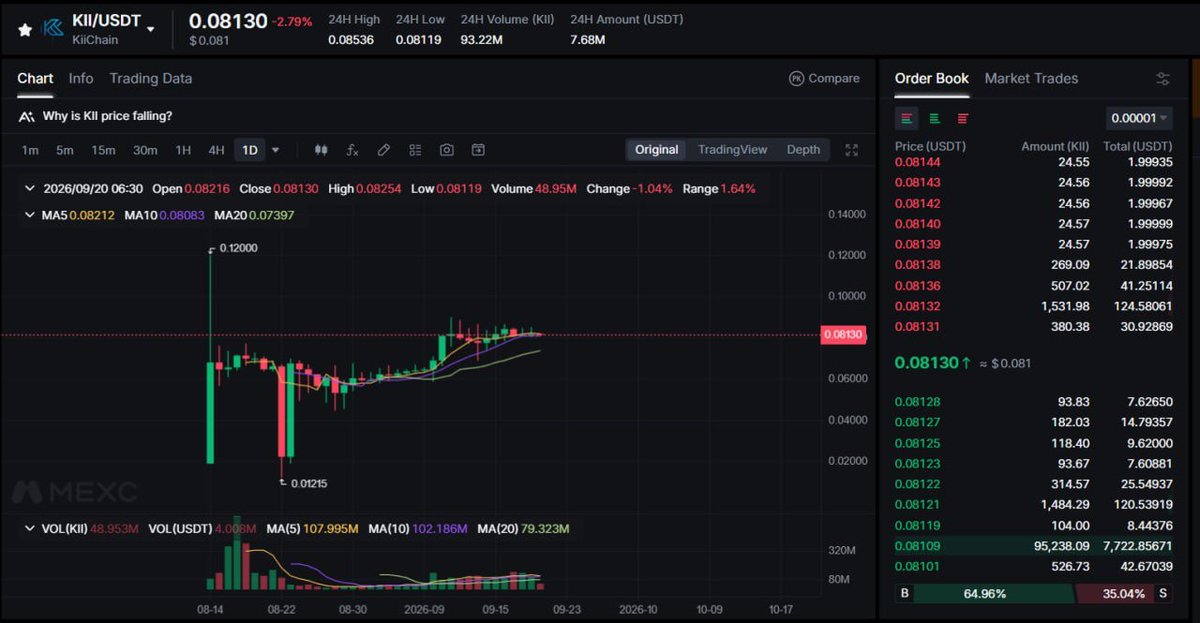Click the buy ratio 64.96% bar

(993, 593)
